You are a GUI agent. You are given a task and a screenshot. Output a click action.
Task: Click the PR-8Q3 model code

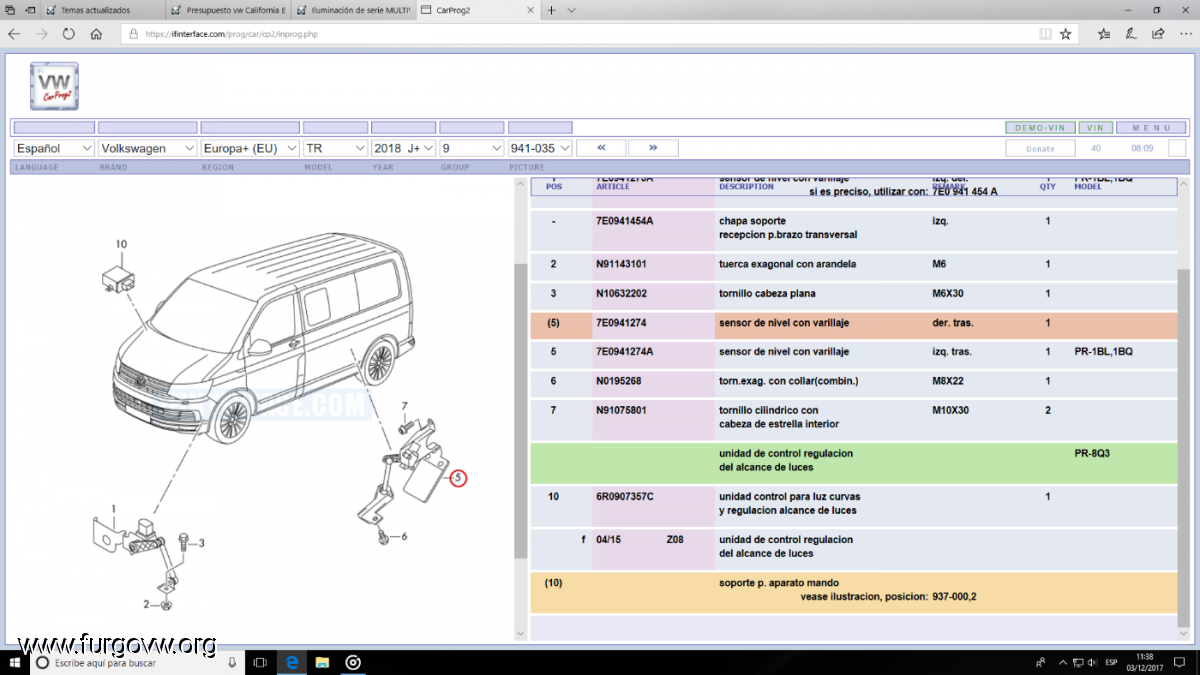pyautogui.click(x=1092, y=453)
